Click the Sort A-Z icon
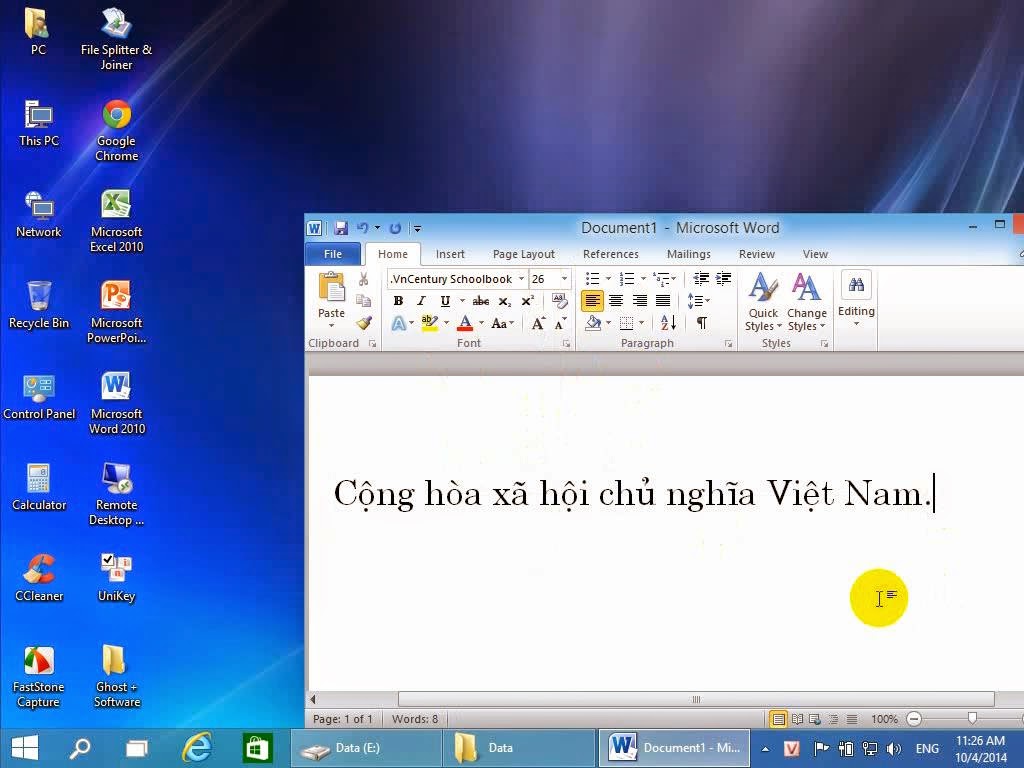Screen dimensions: 1024x768 (668, 323)
